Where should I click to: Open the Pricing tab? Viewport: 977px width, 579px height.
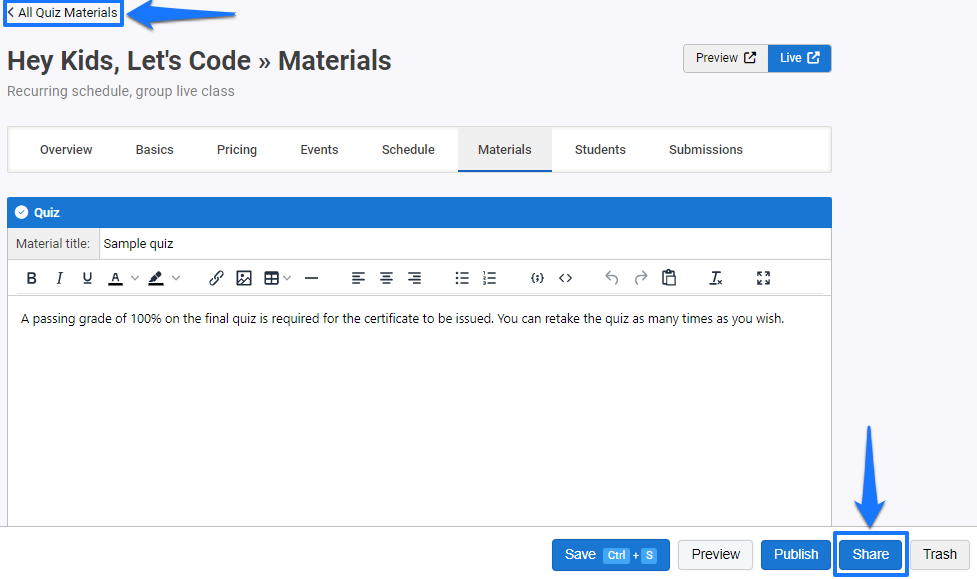236,149
